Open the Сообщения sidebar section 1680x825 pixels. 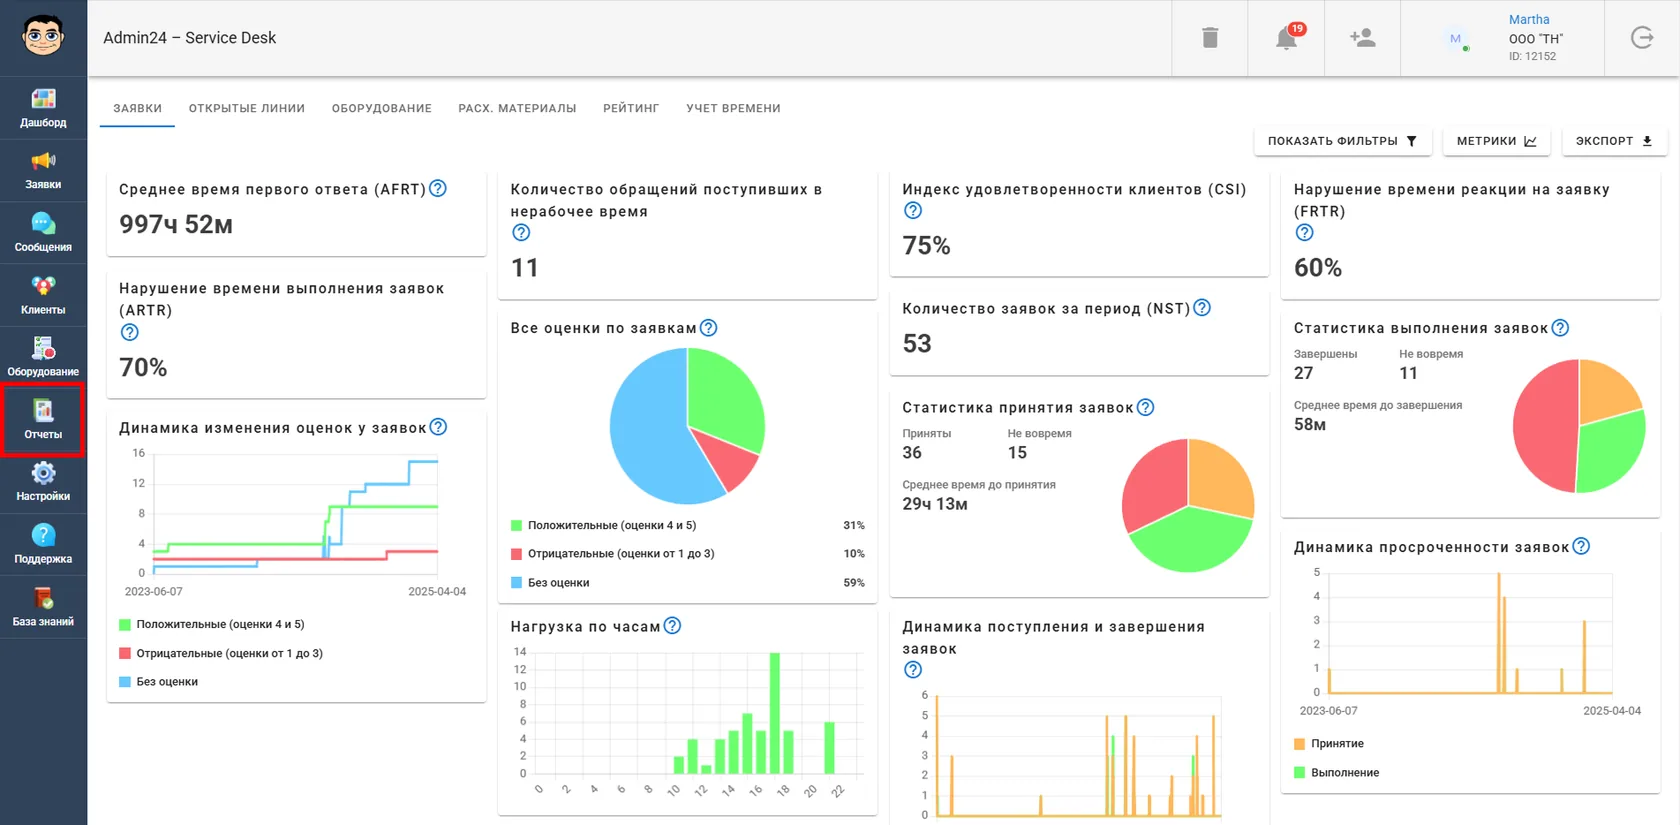coord(43,233)
